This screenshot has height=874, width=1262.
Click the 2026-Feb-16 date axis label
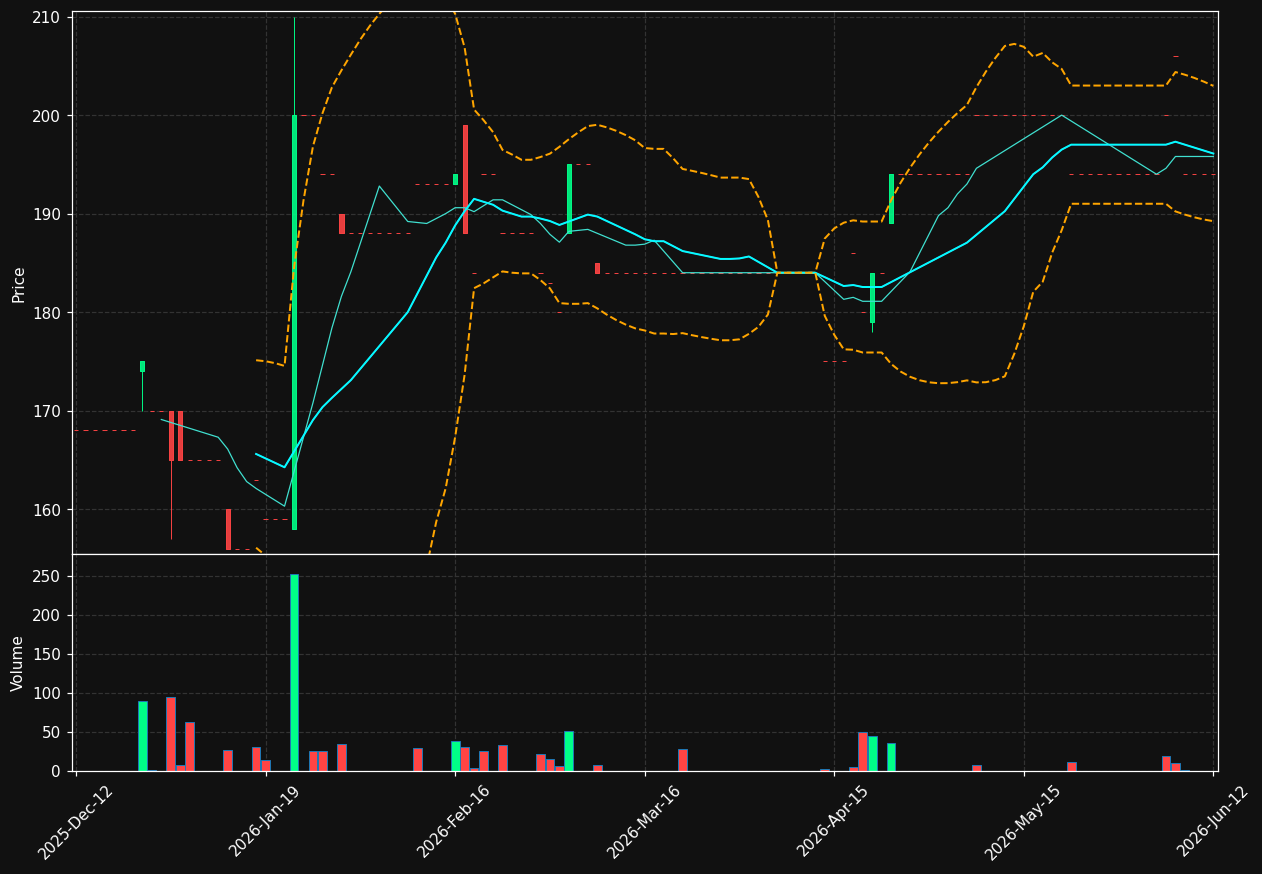click(x=454, y=821)
